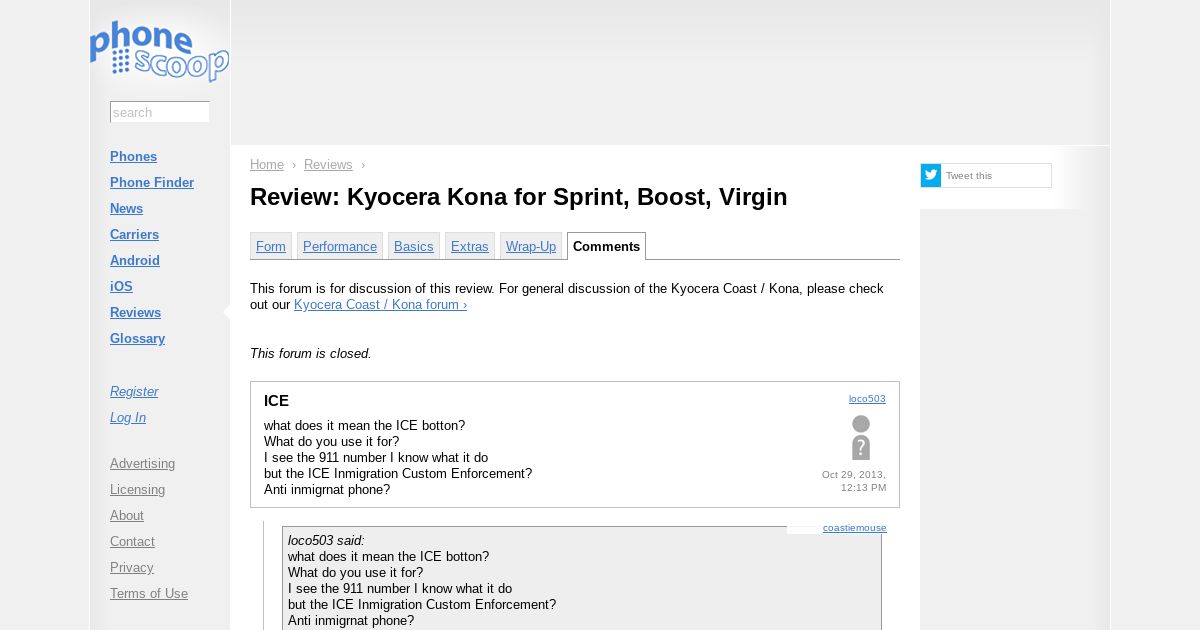Open the Licensing page
The height and width of the screenshot is (630, 1200).
(137, 489)
